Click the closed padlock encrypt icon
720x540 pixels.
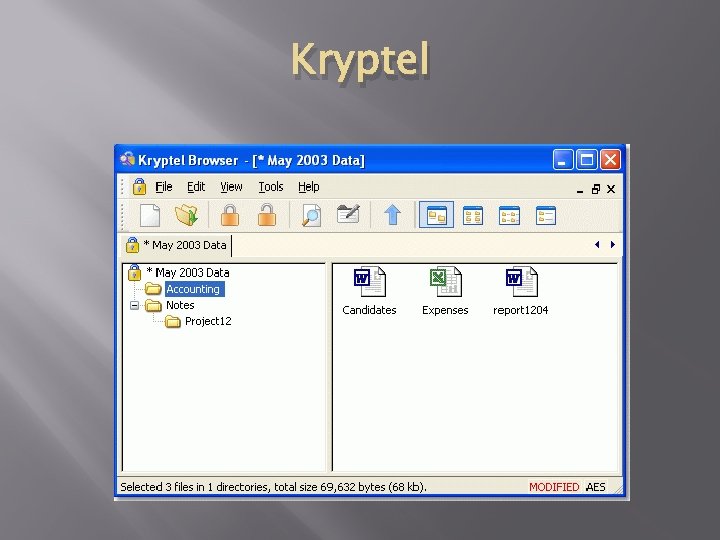(x=230, y=215)
